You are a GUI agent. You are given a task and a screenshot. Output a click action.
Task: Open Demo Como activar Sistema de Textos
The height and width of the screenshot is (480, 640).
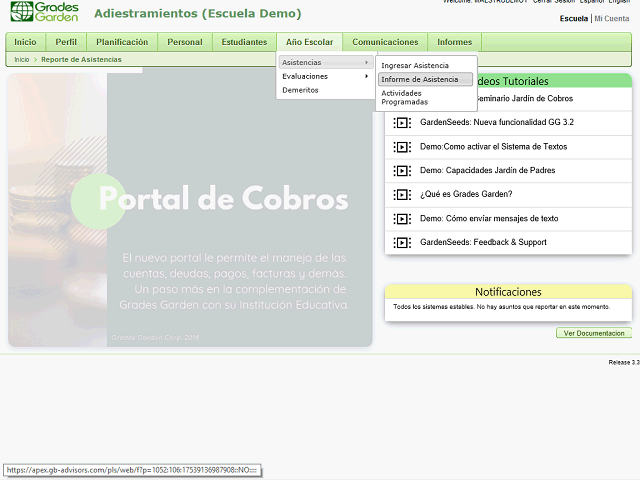pos(493,147)
